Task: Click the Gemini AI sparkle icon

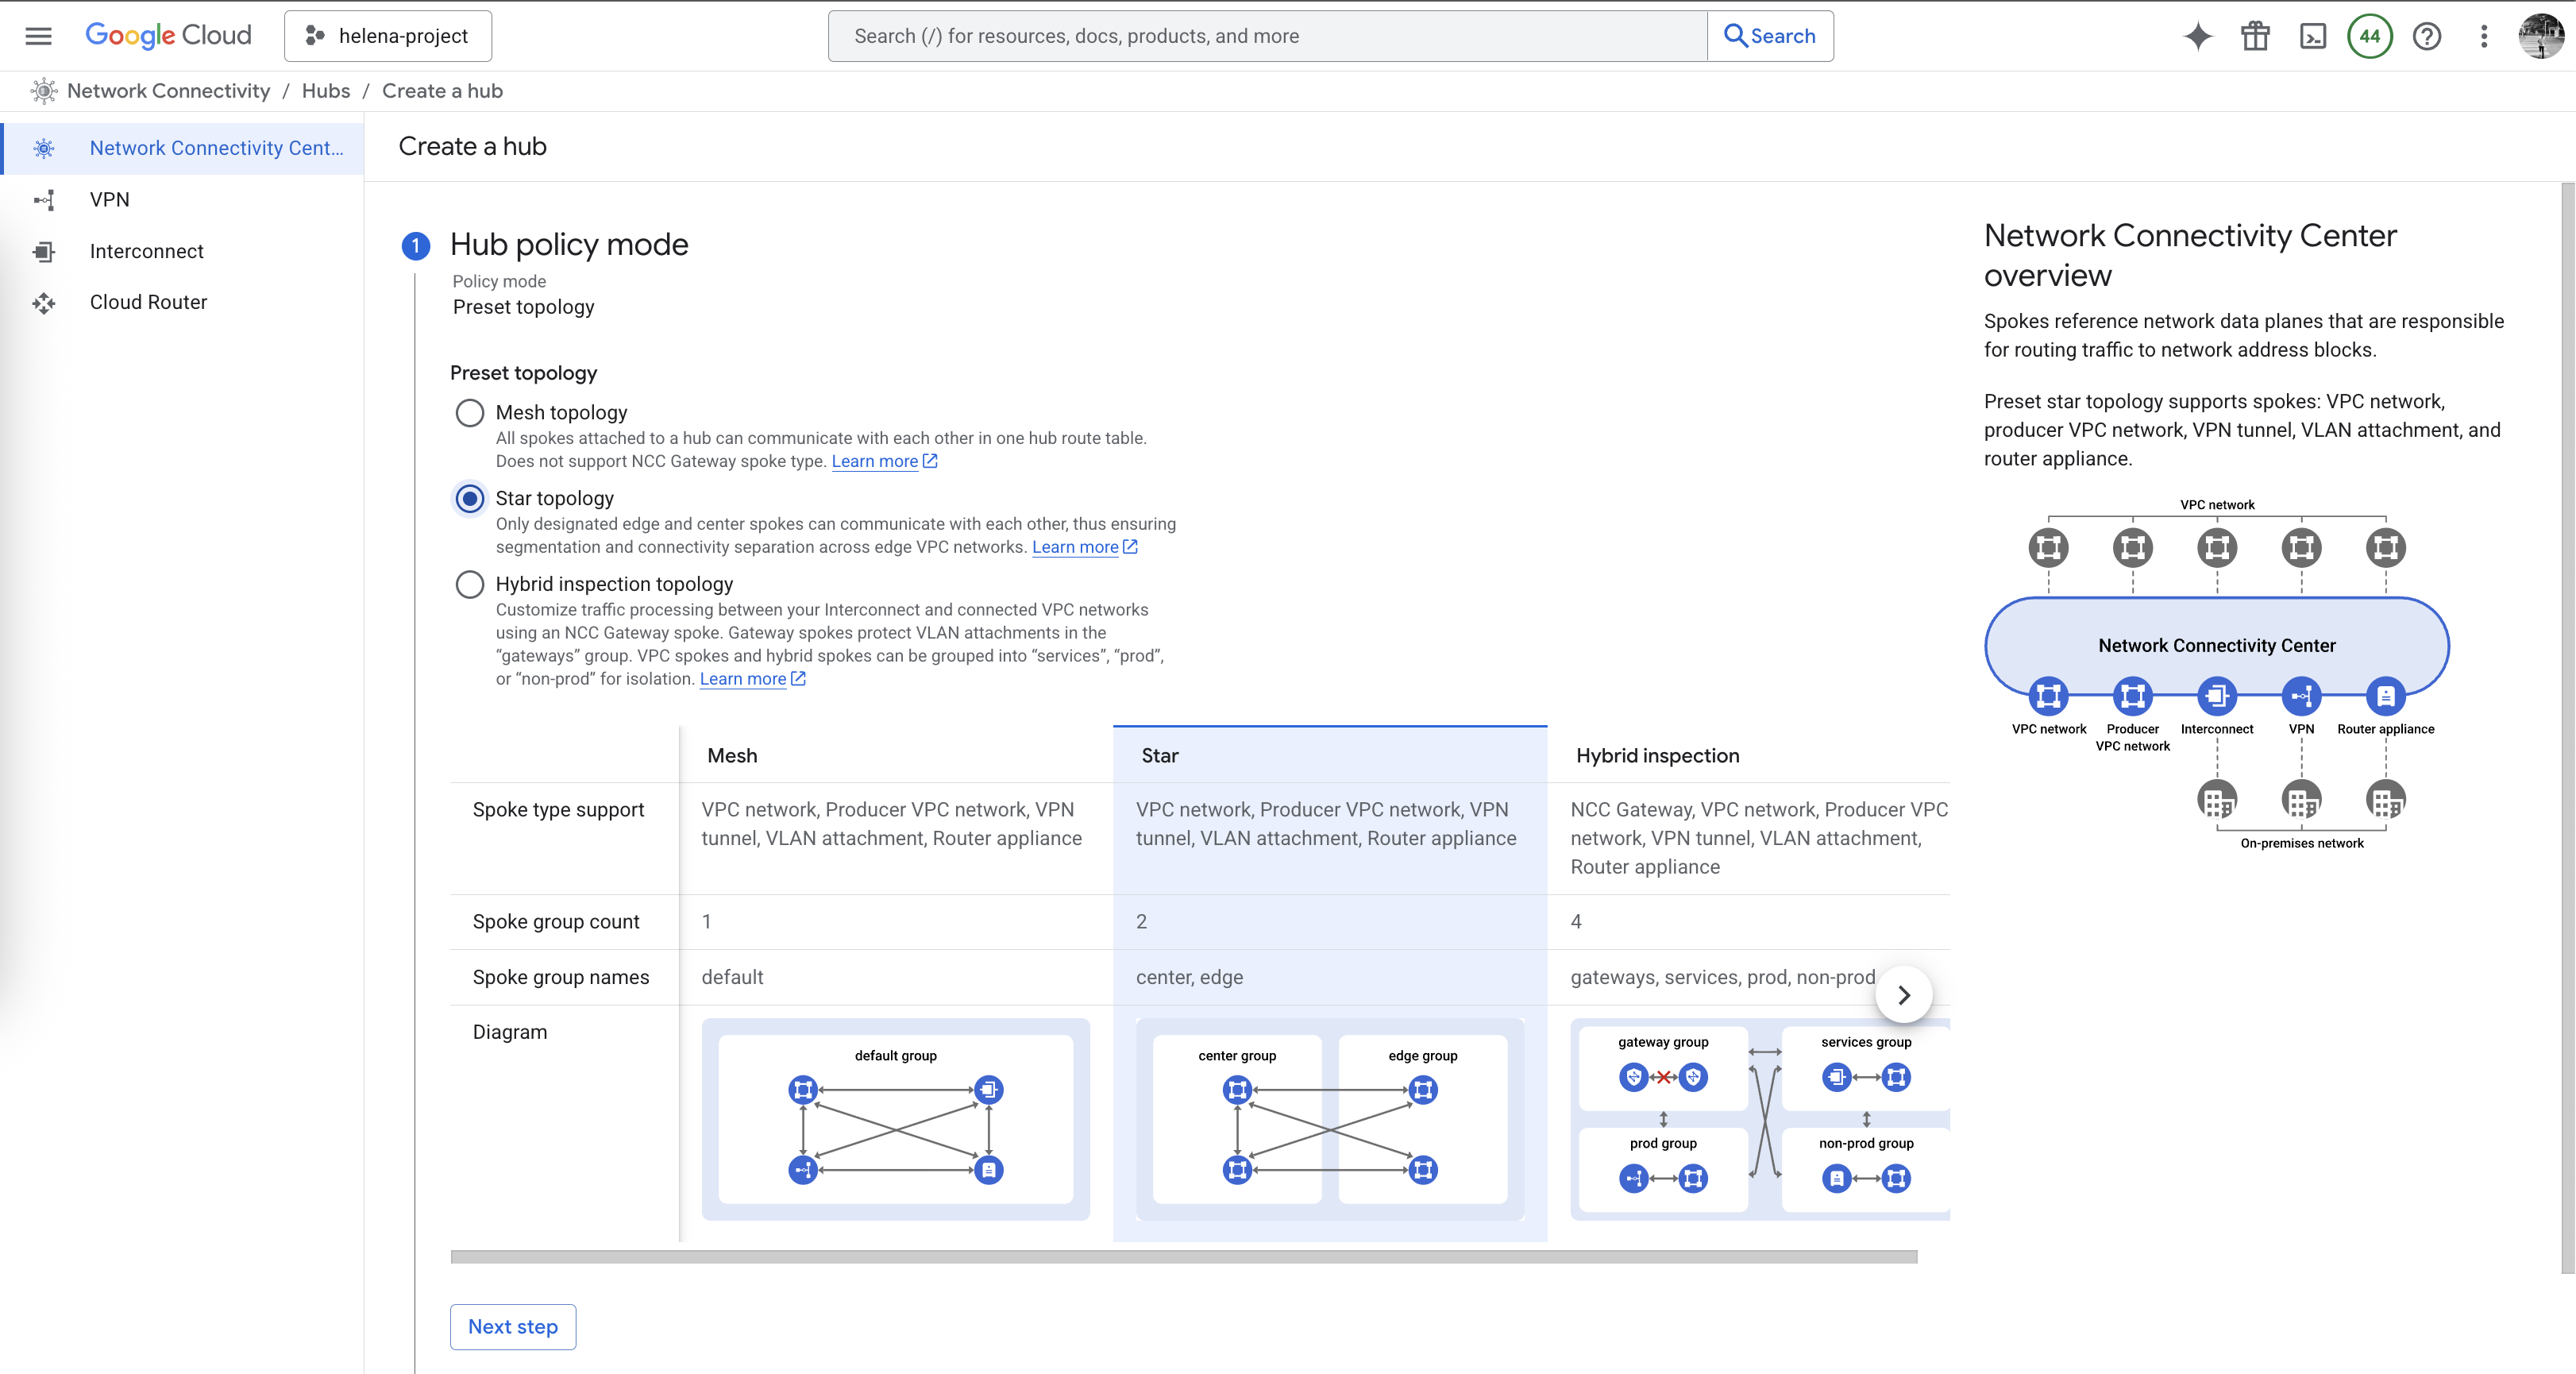Action: pos(2197,36)
